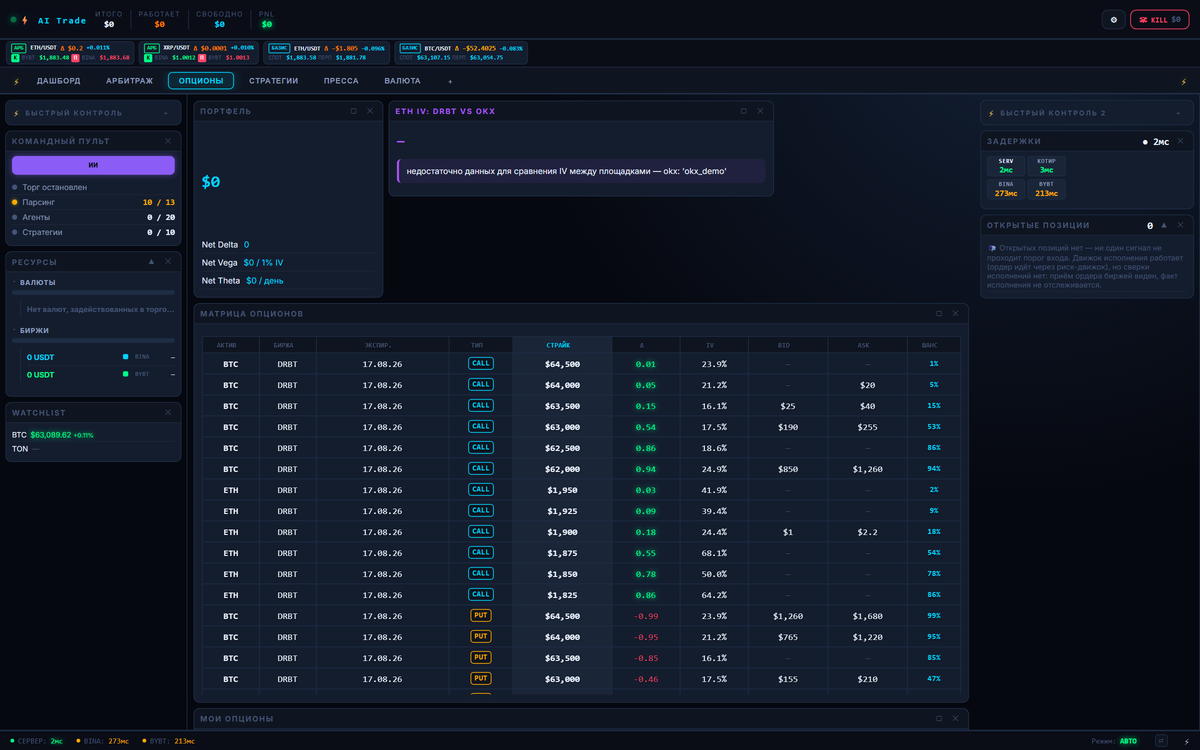Image resolution: width=1200 pixels, height=750 pixels.
Task: Click the Парсинг status row
Action: coord(93,202)
